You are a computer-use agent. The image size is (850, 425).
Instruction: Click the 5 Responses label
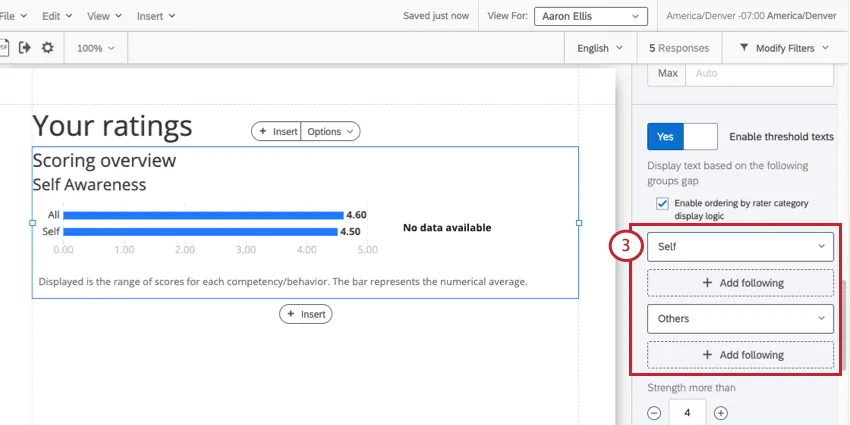(679, 48)
